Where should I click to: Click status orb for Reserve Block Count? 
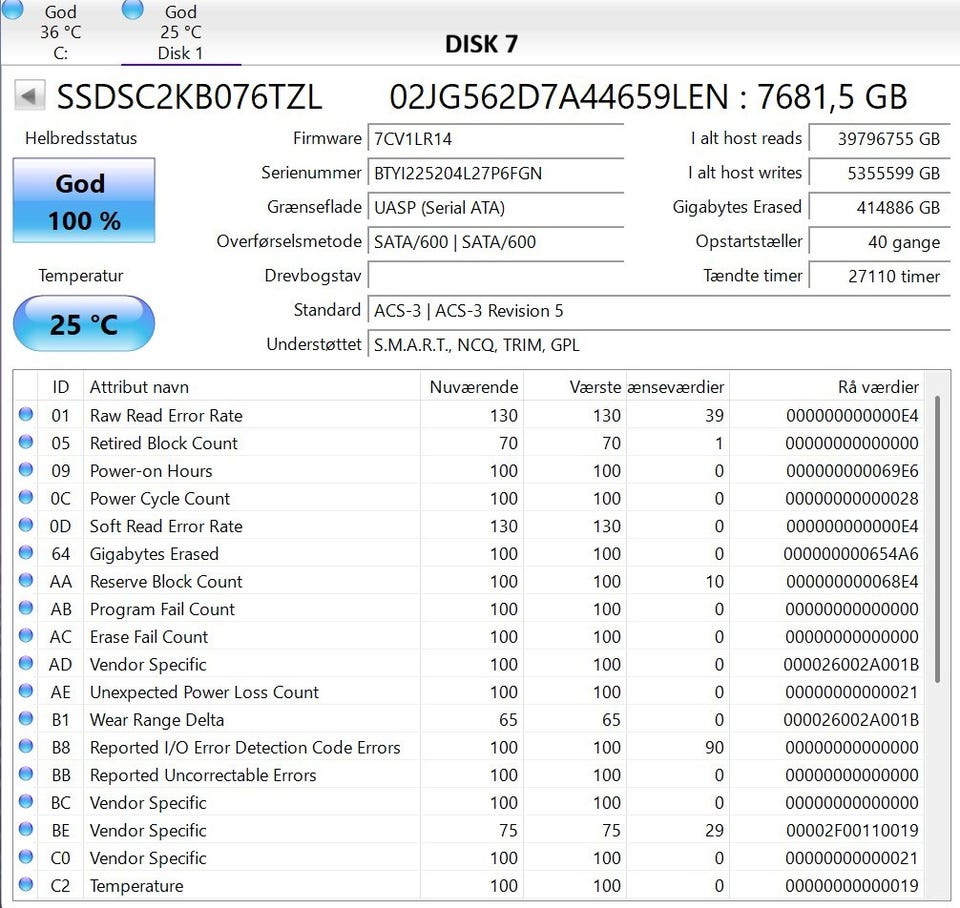coord(26,580)
